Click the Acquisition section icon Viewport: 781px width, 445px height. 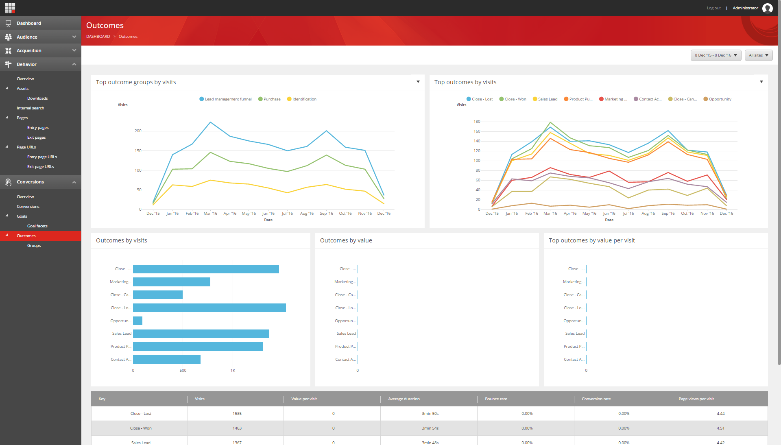[8, 50]
